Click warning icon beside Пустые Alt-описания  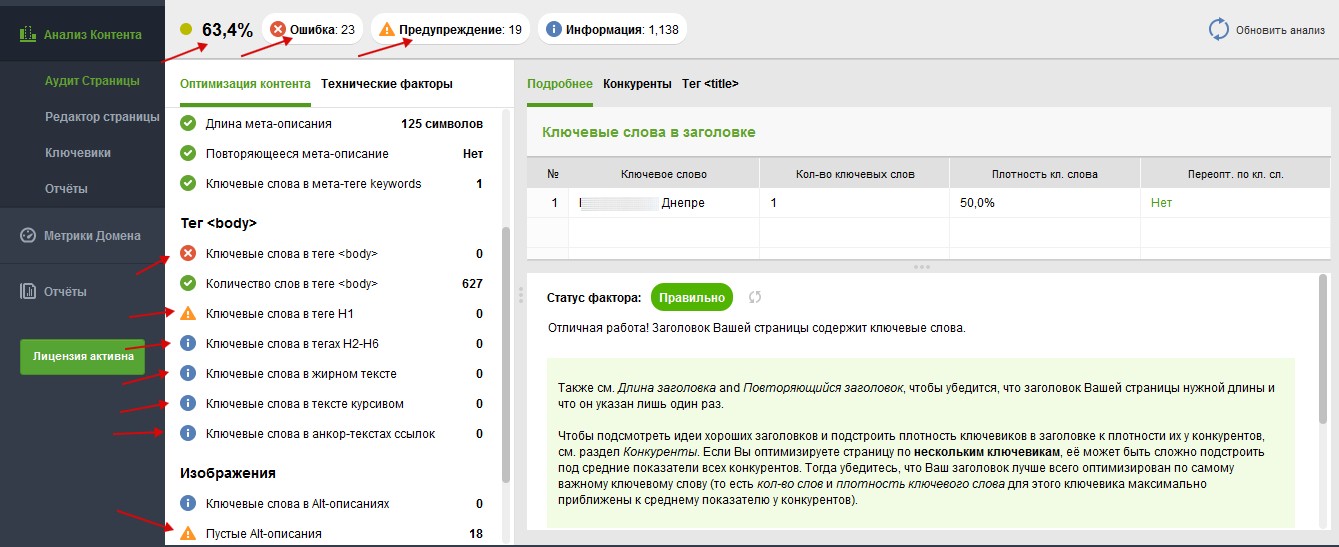[x=187, y=534]
